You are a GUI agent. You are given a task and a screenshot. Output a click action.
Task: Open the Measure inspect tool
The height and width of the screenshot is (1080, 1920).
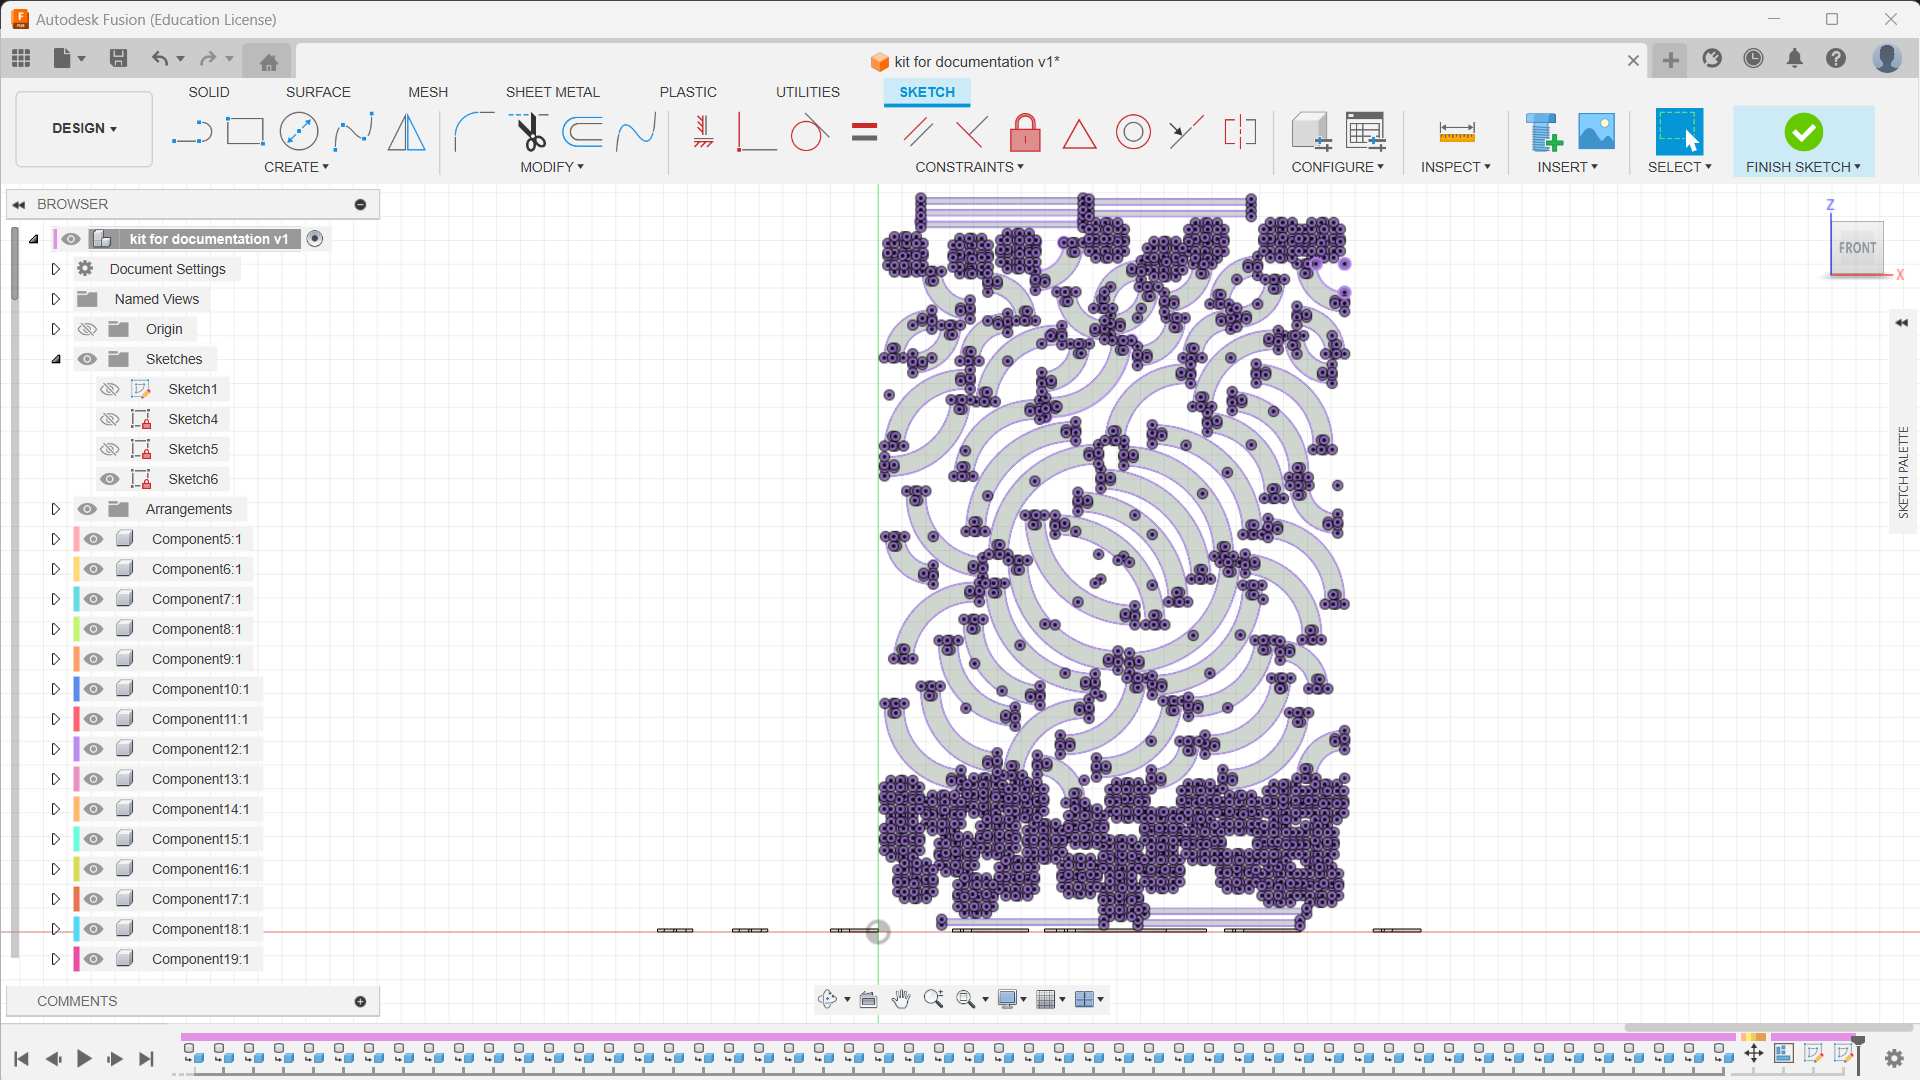point(1456,132)
